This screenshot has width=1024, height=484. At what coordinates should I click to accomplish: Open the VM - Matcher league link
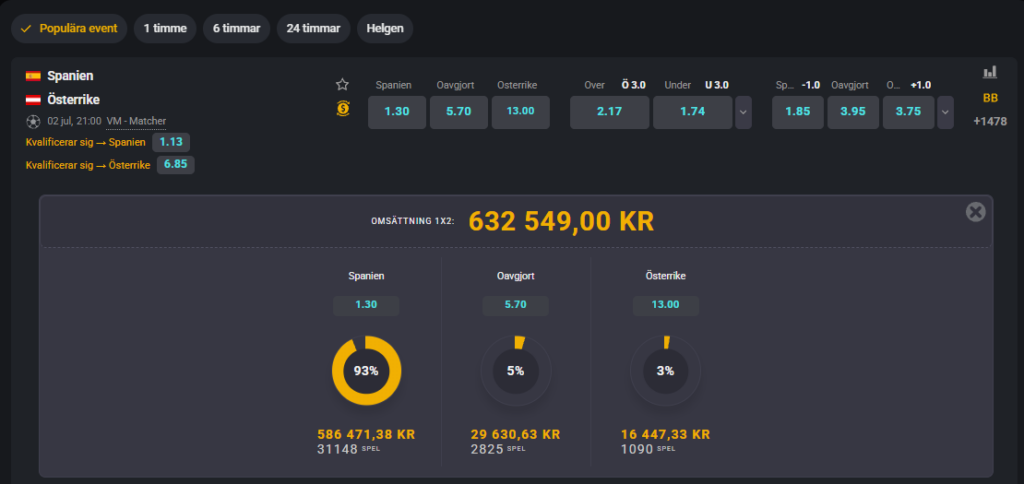coord(136,121)
